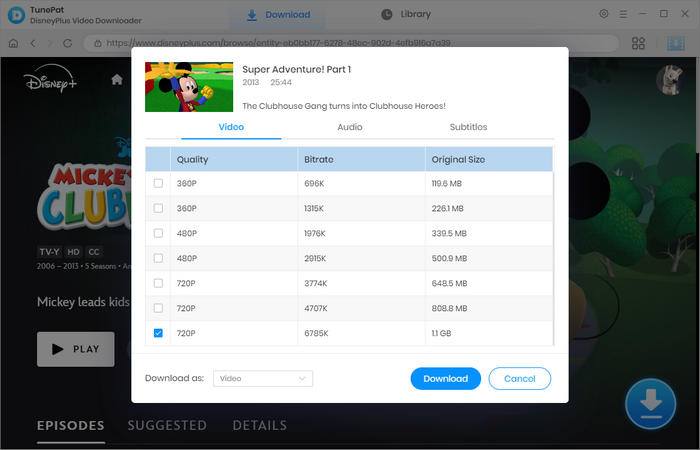Viewport: 700px width, 450px height.
Task: Click the browser home icon
Action: point(14,44)
